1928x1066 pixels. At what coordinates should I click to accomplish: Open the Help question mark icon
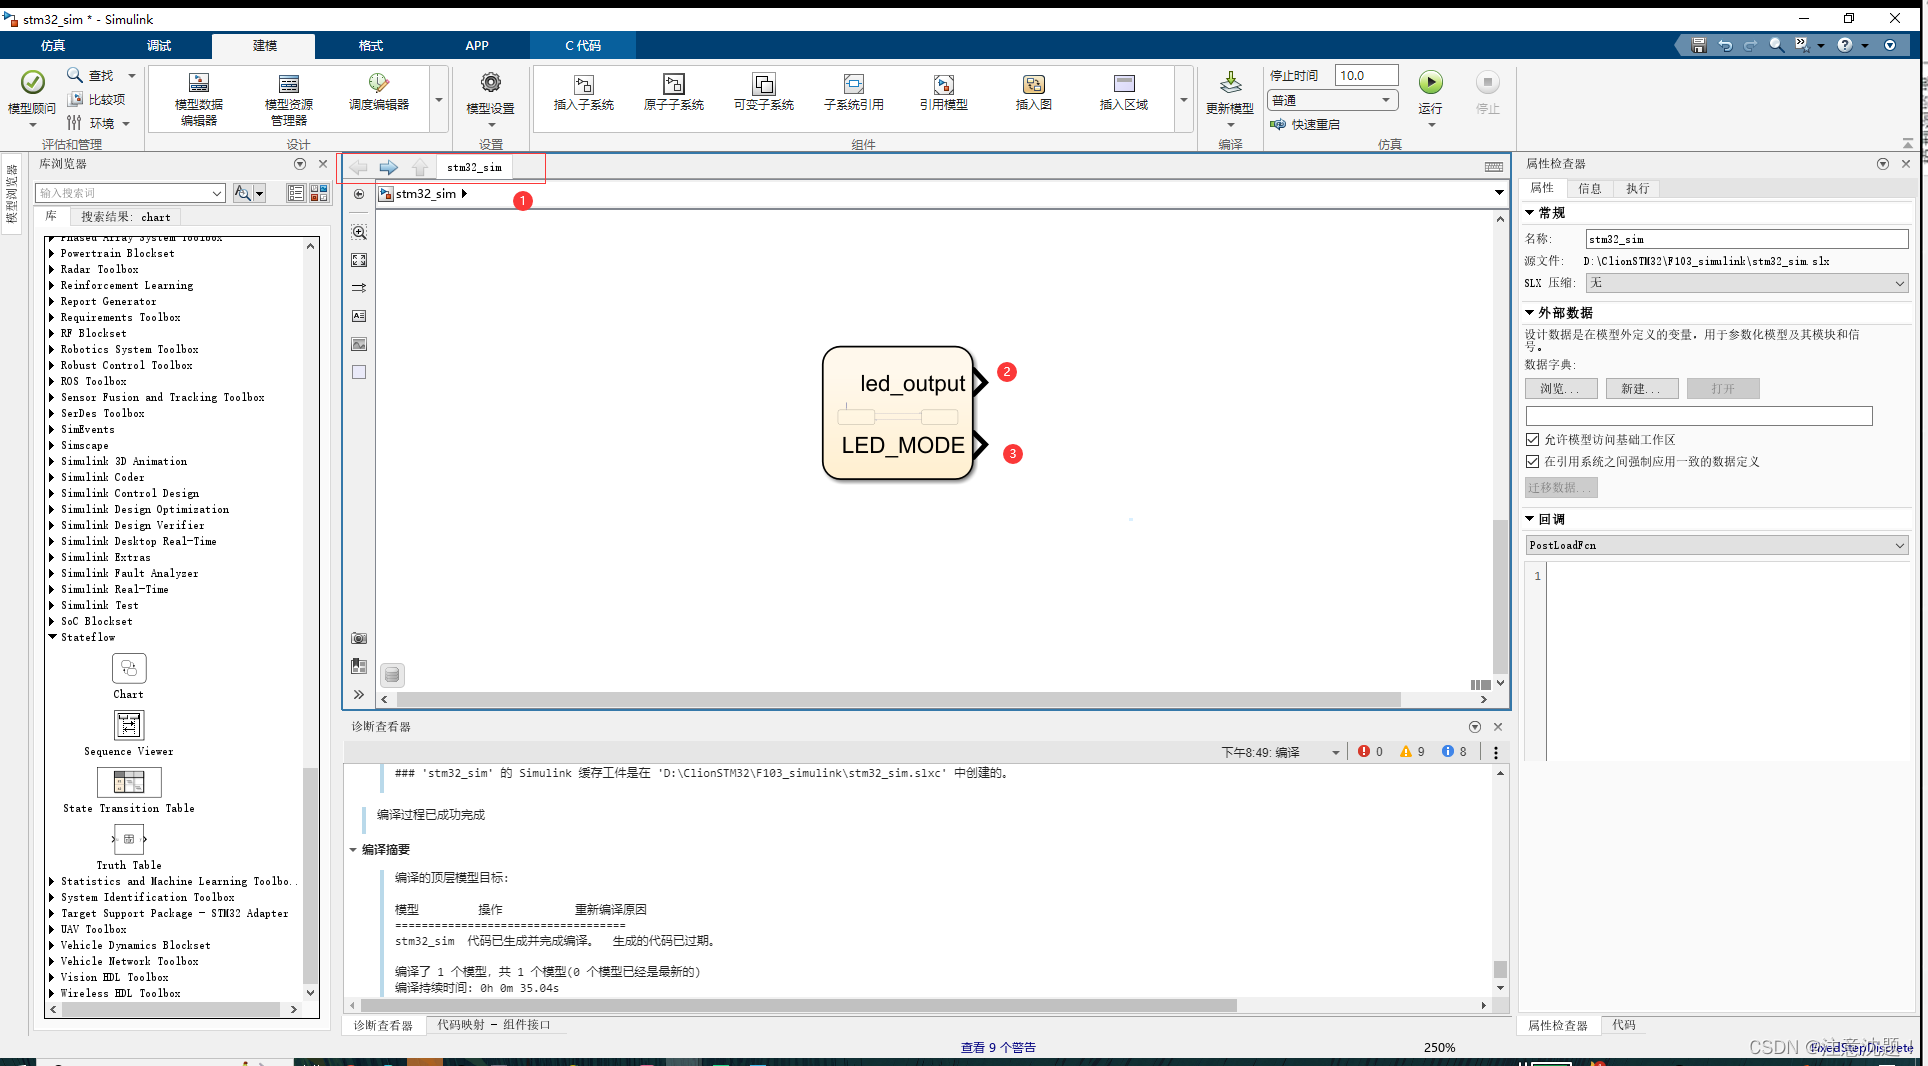pyautogui.click(x=1845, y=45)
